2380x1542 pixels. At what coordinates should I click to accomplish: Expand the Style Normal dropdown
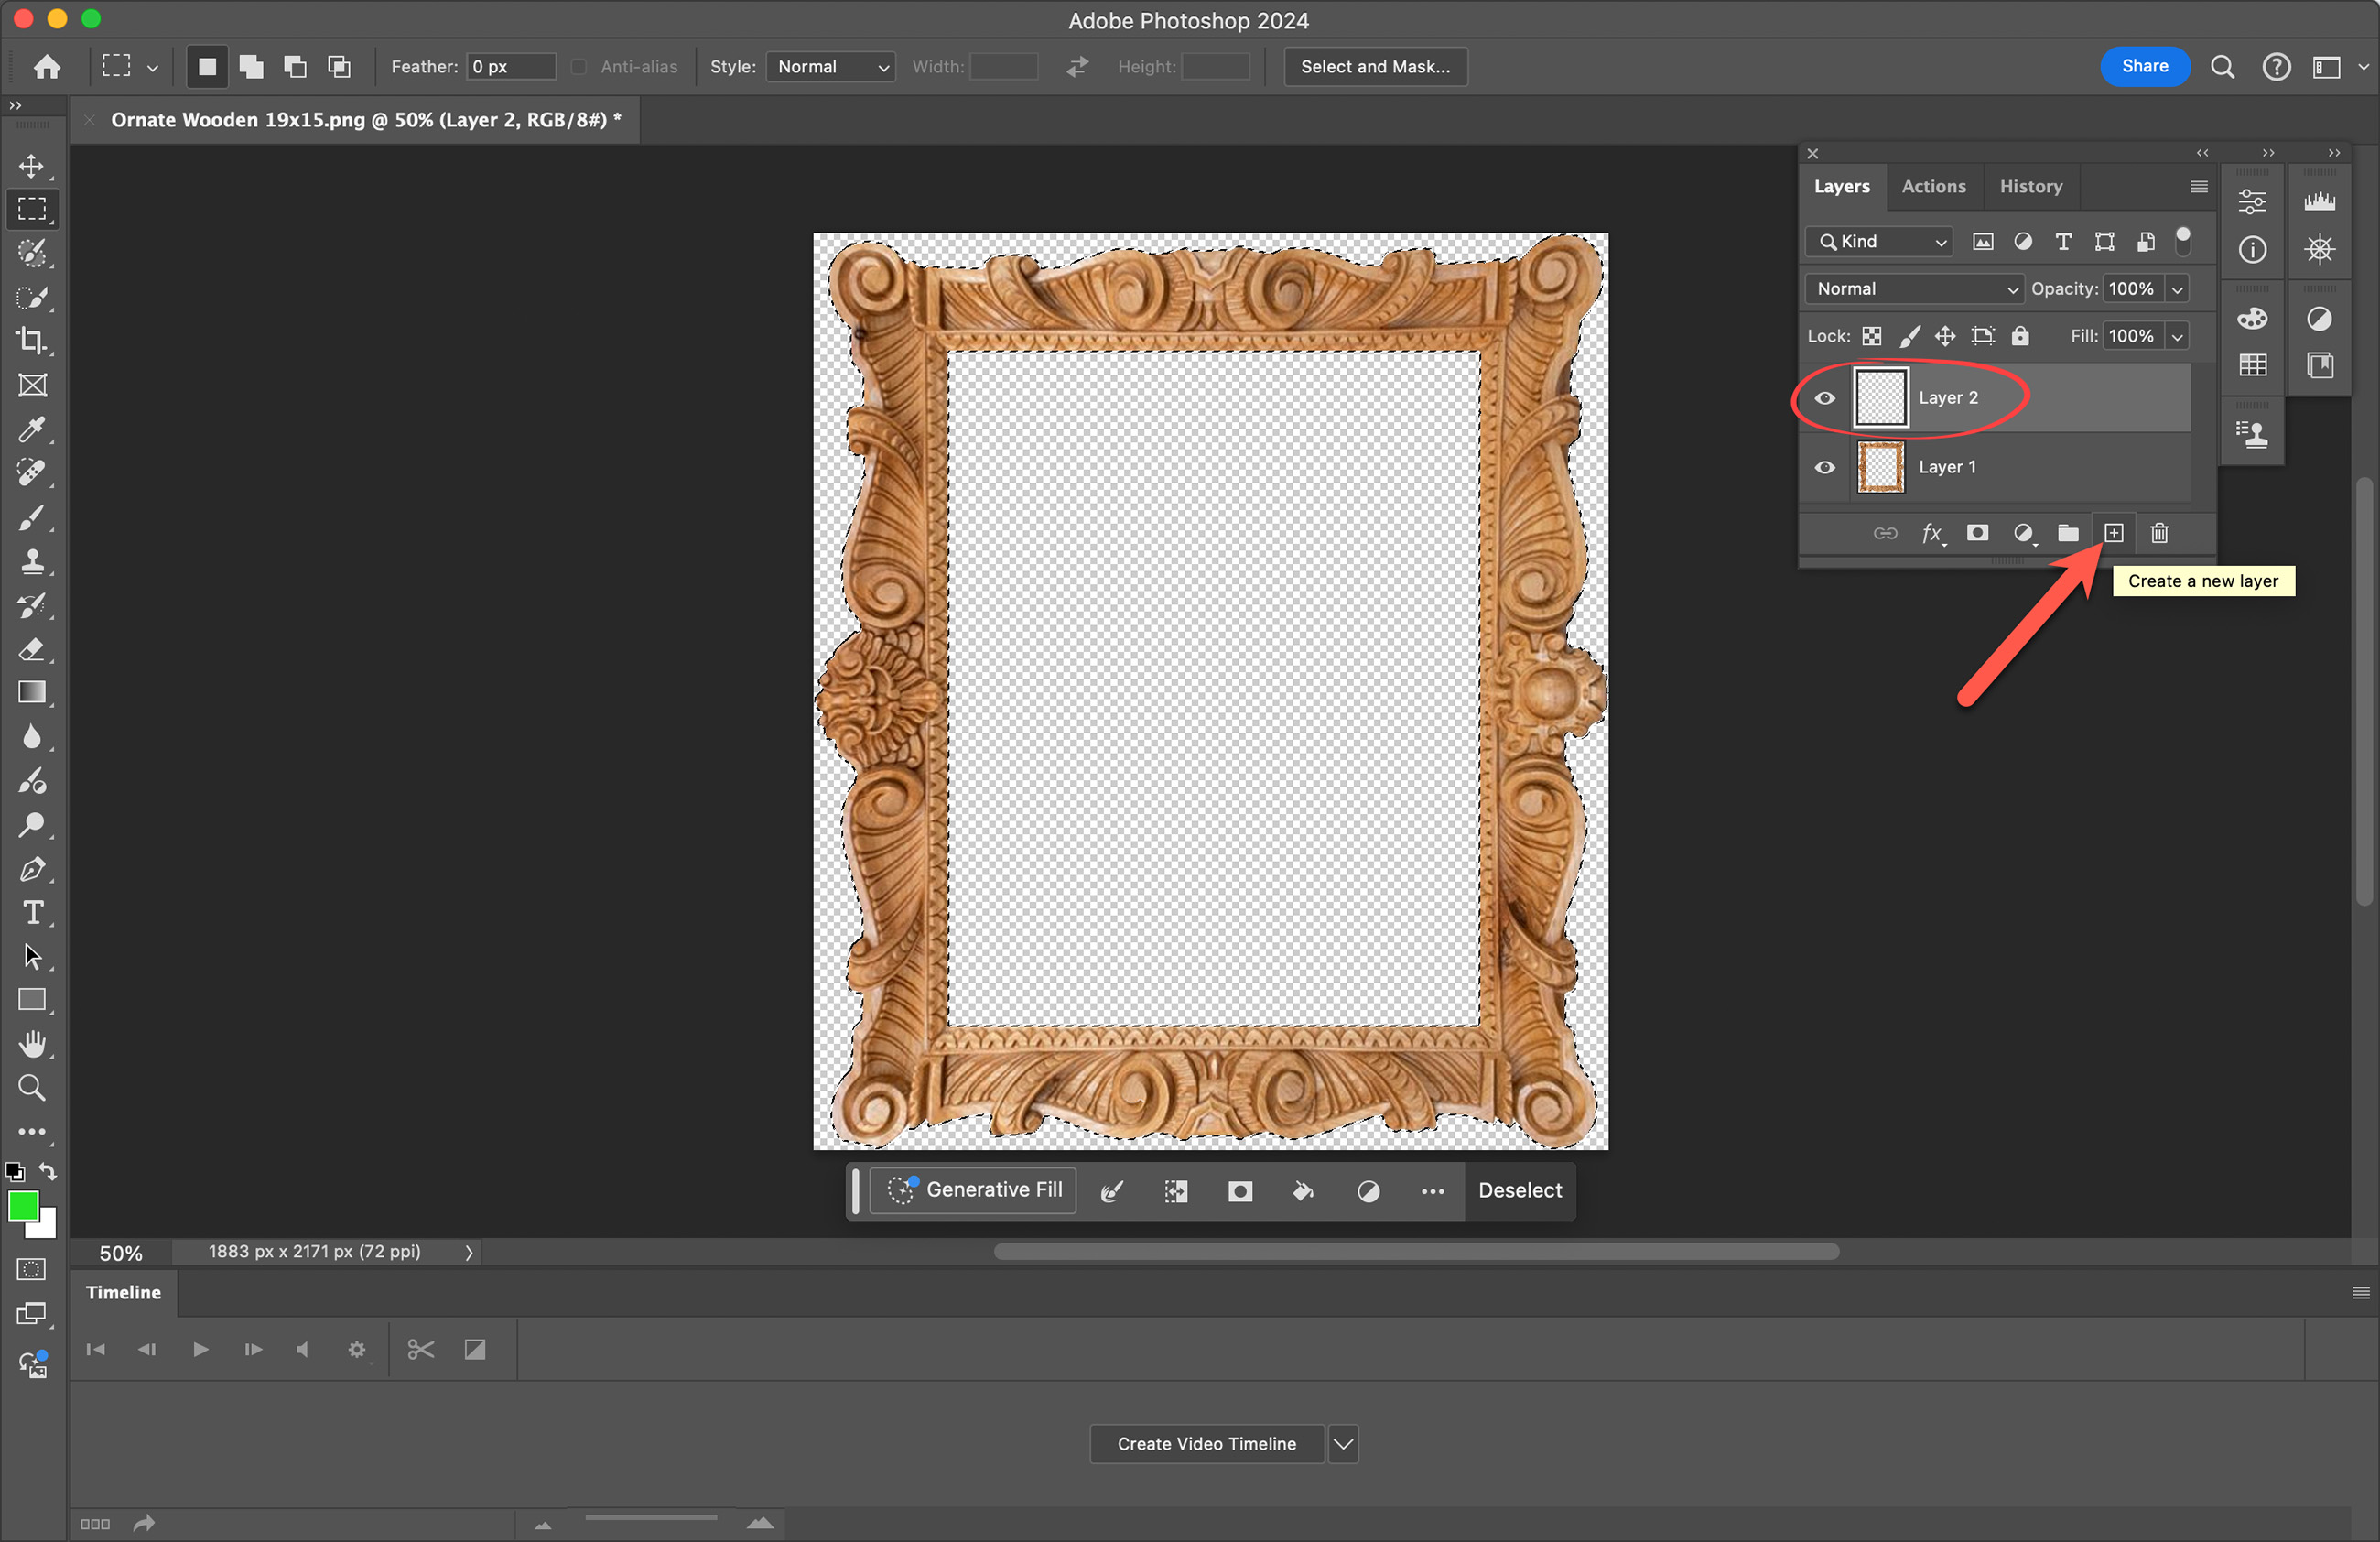(831, 67)
